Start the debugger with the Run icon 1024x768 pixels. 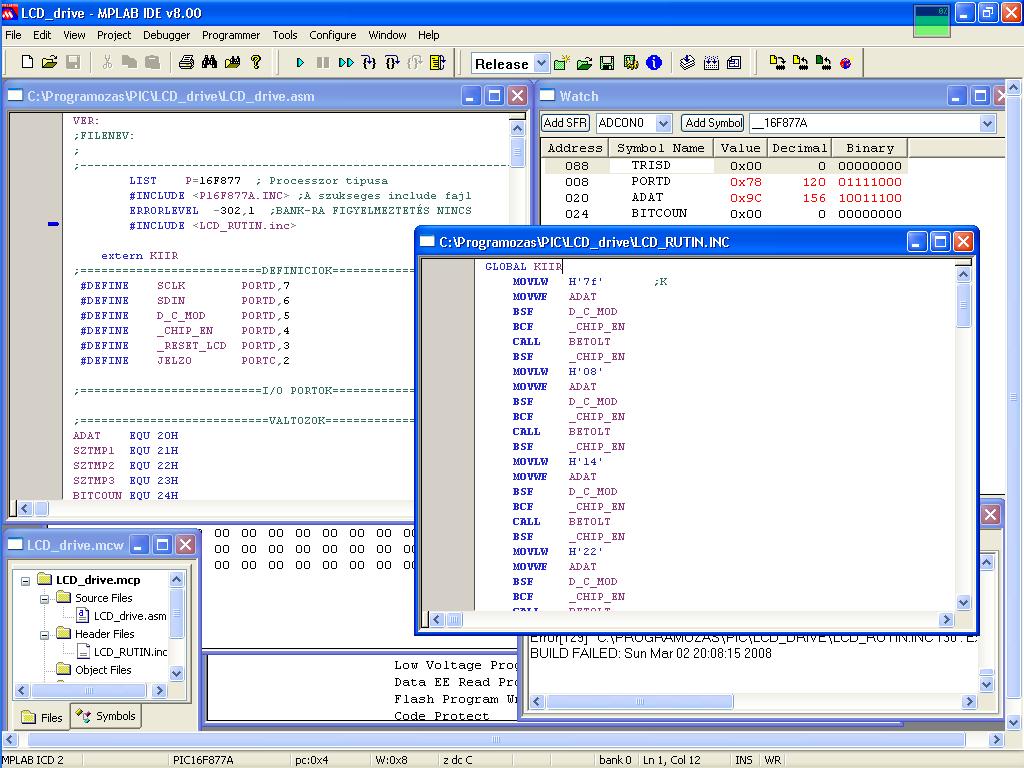(299, 62)
